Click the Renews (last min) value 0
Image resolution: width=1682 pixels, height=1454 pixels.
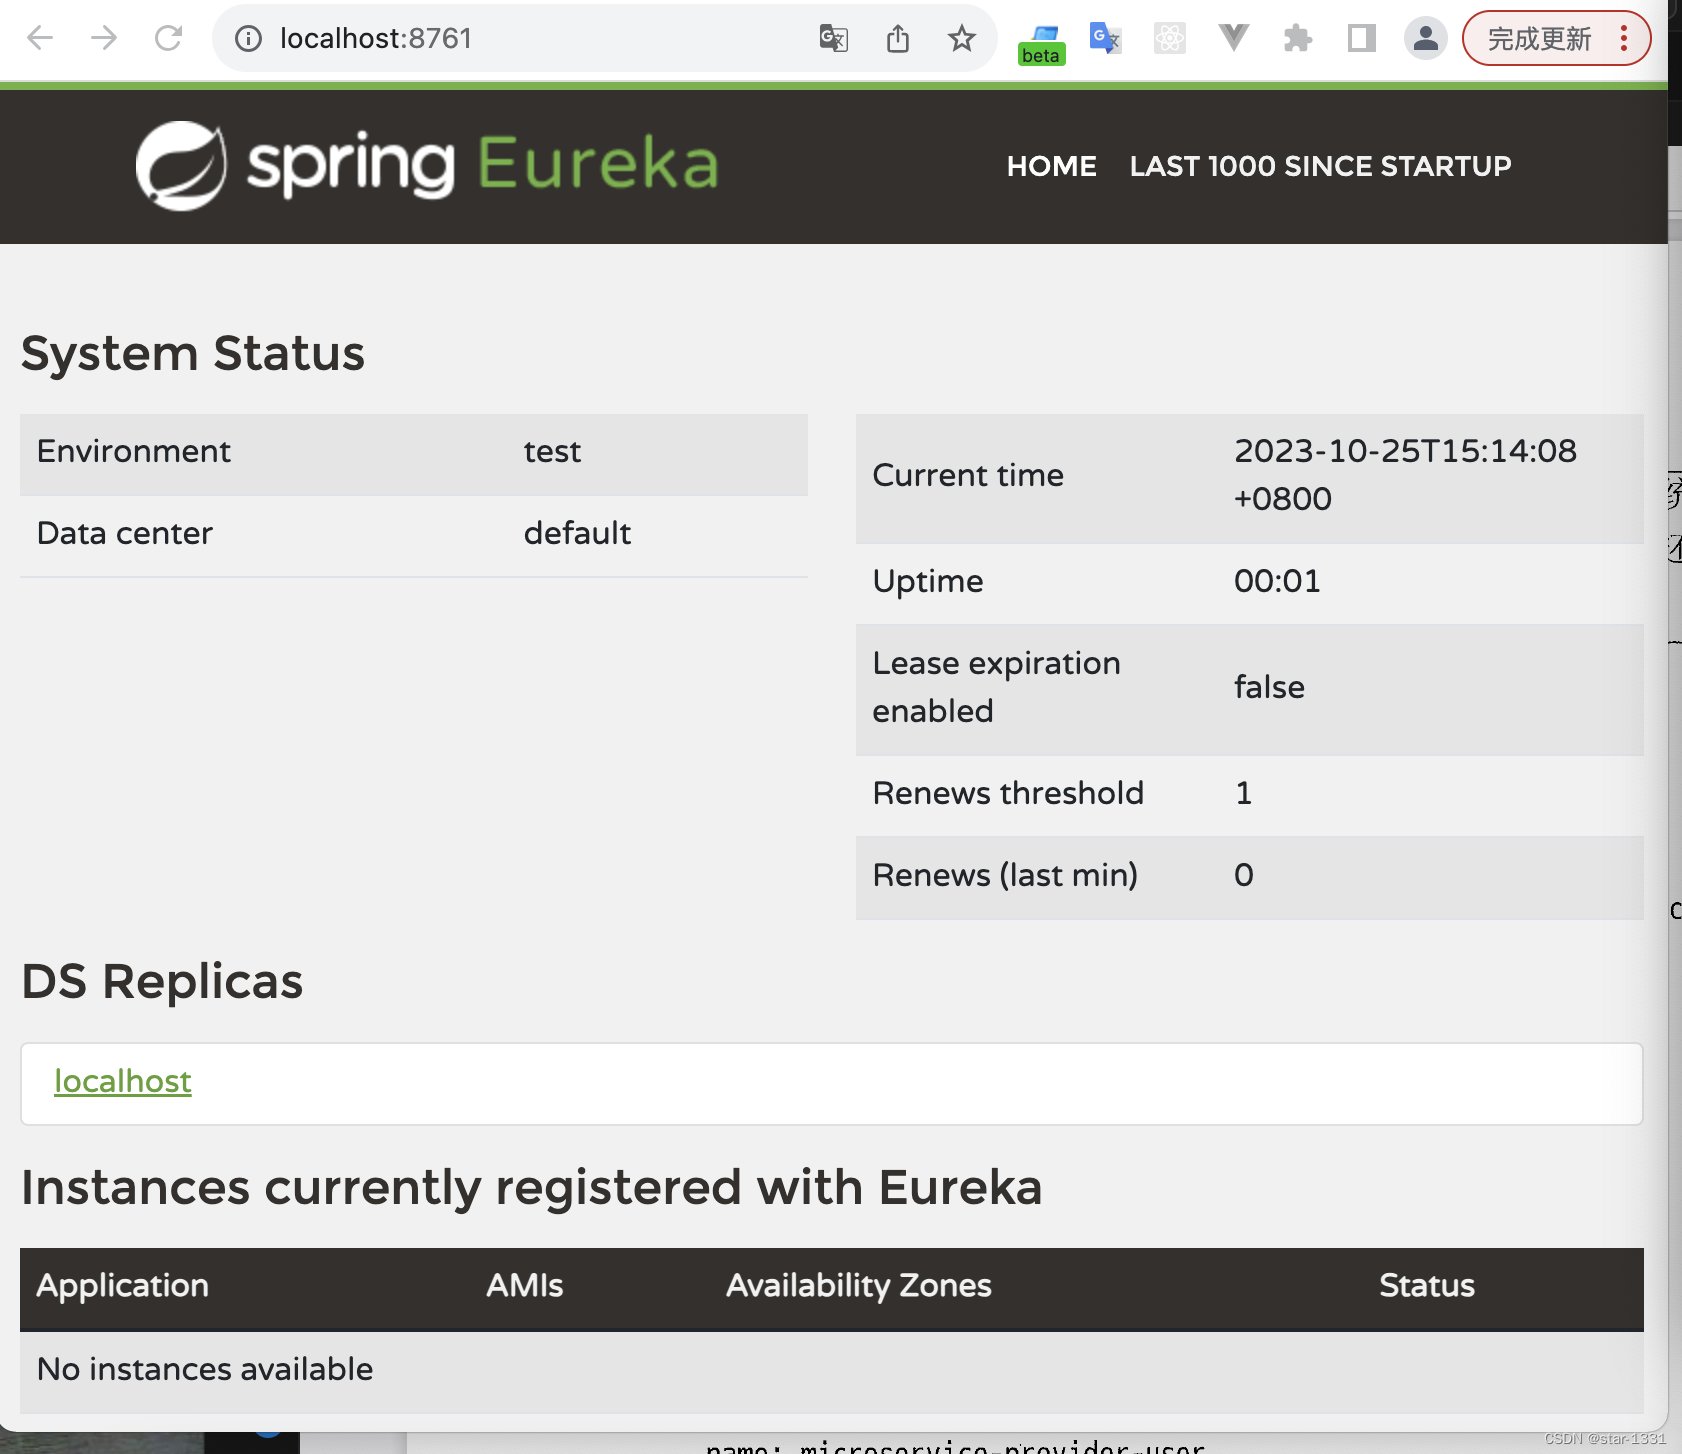click(1243, 876)
